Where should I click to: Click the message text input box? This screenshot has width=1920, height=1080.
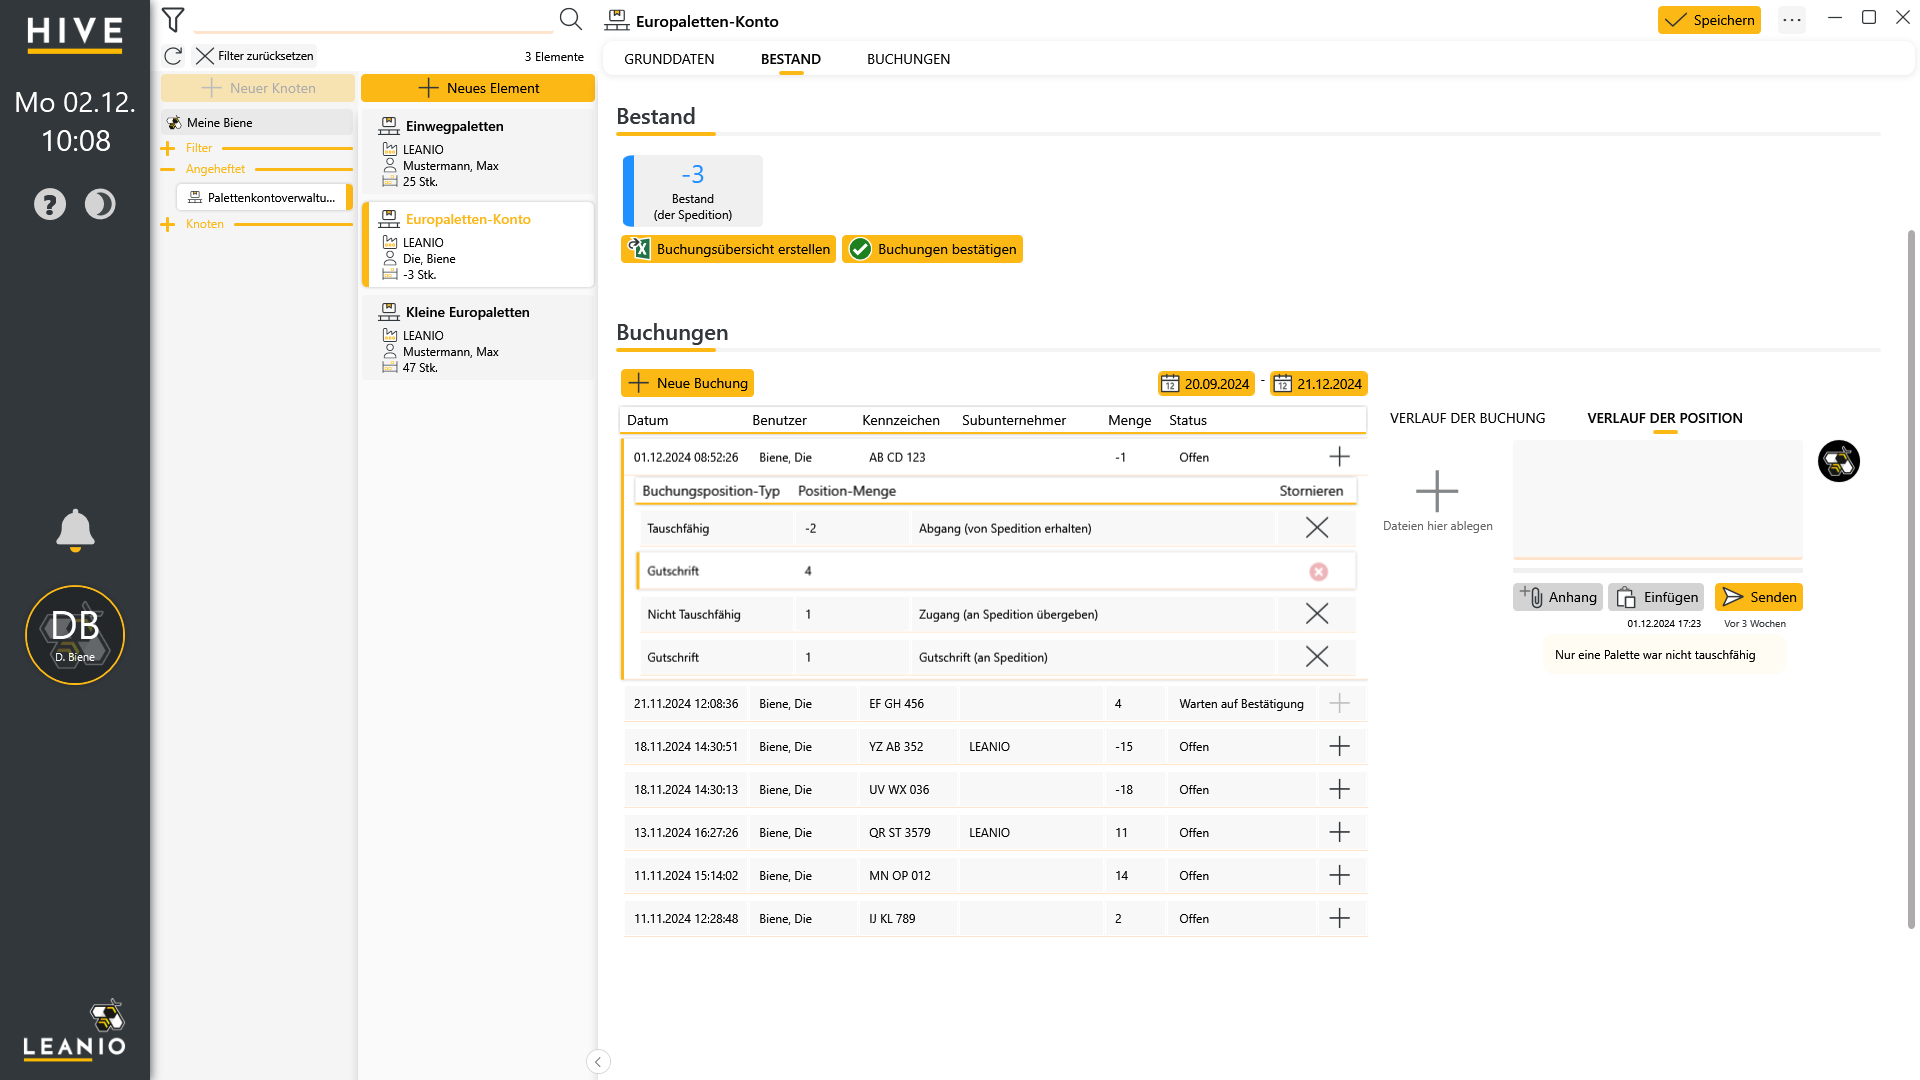click(1657, 498)
